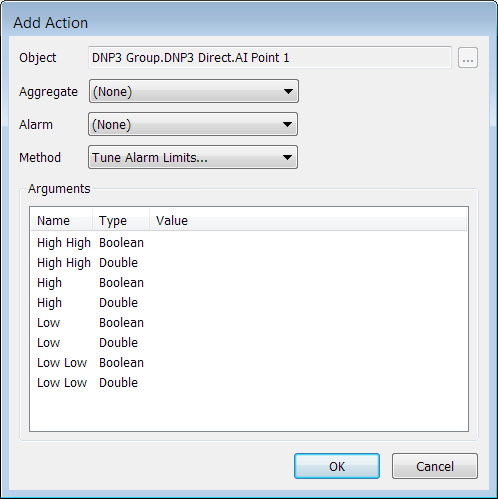The height and width of the screenshot is (499, 498).
Task: Click the Value column header
Action: click(x=308, y=220)
